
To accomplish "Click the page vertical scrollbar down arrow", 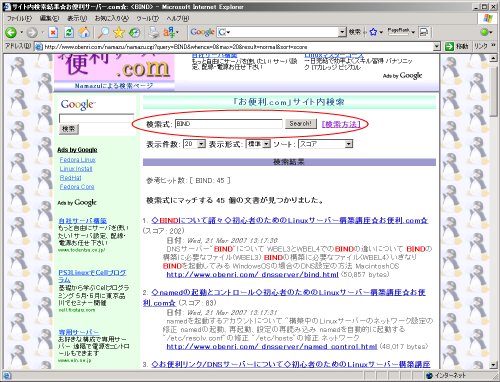I will tap(494, 365).
